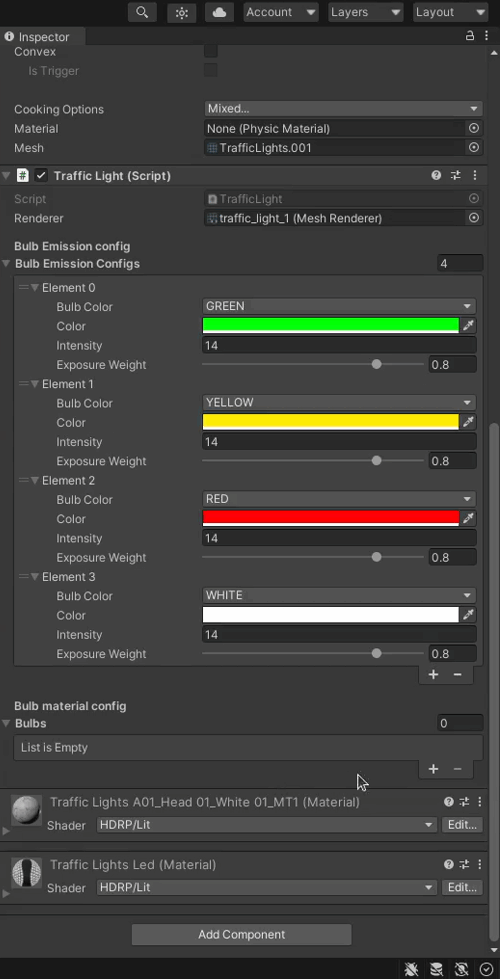Open the Physic Material object picker
Image resolution: width=500 pixels, height=979 pixels.
tap(474, 128)
